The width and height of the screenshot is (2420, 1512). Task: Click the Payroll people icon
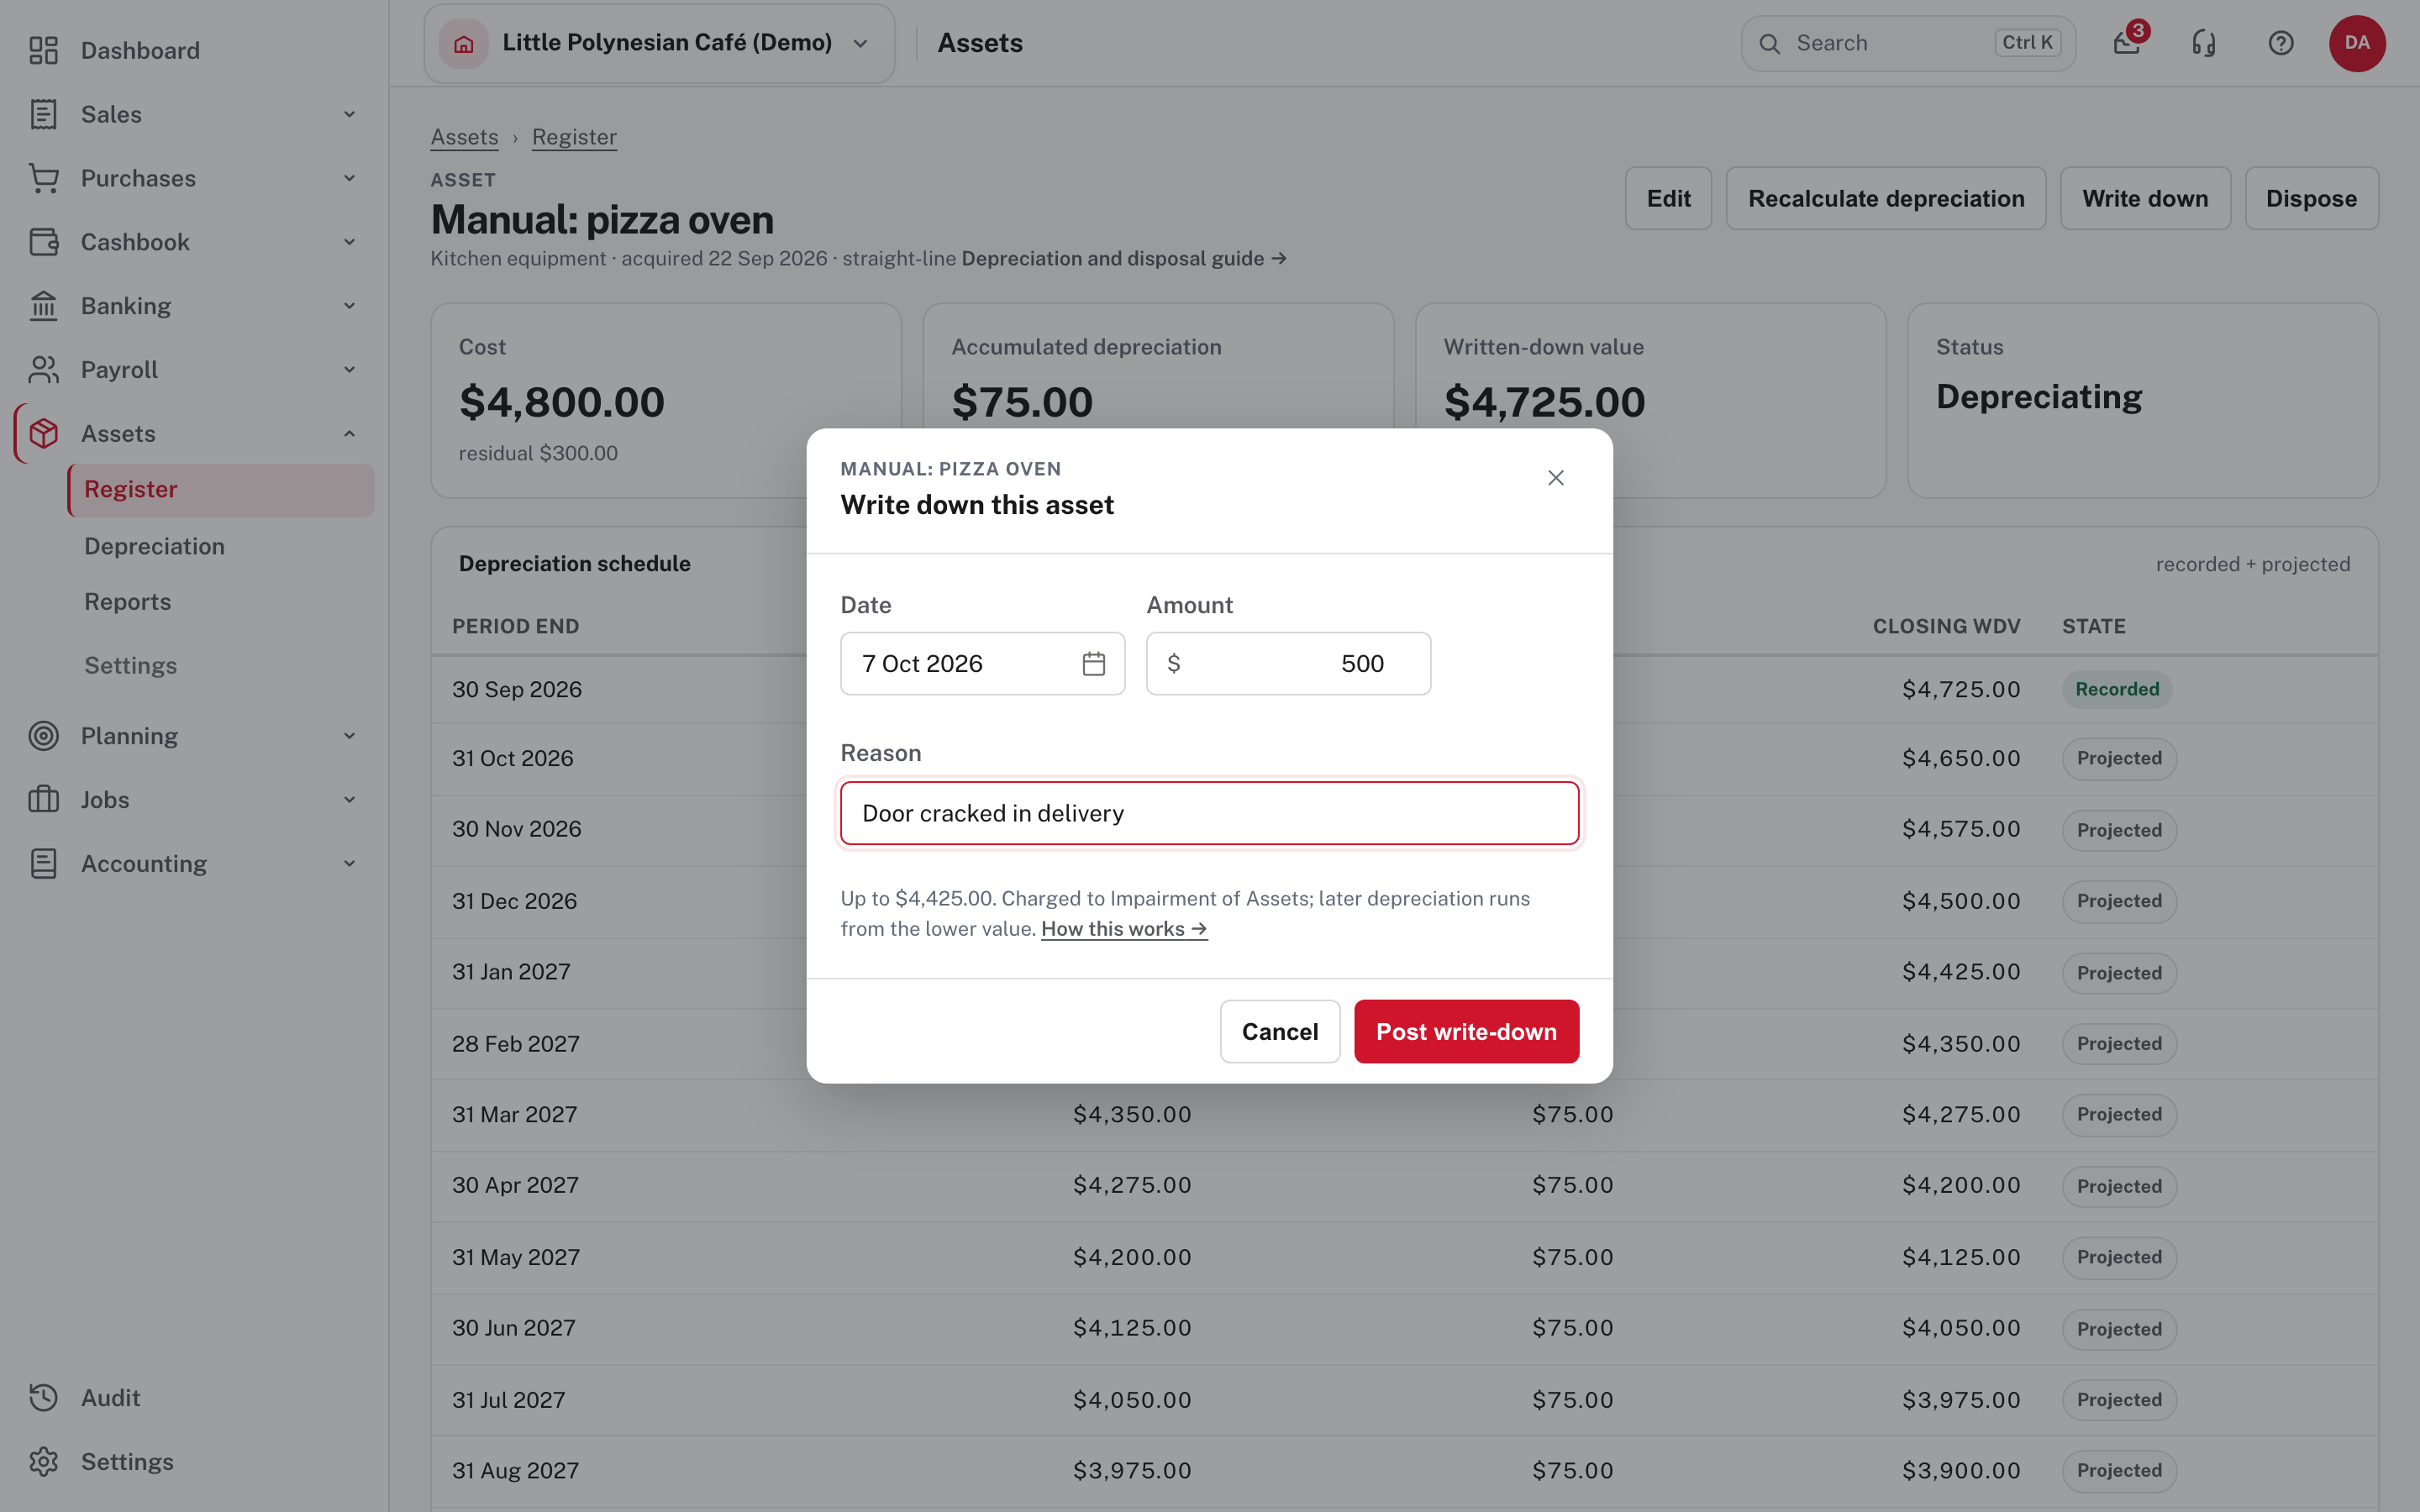click(x=43, y=370)
